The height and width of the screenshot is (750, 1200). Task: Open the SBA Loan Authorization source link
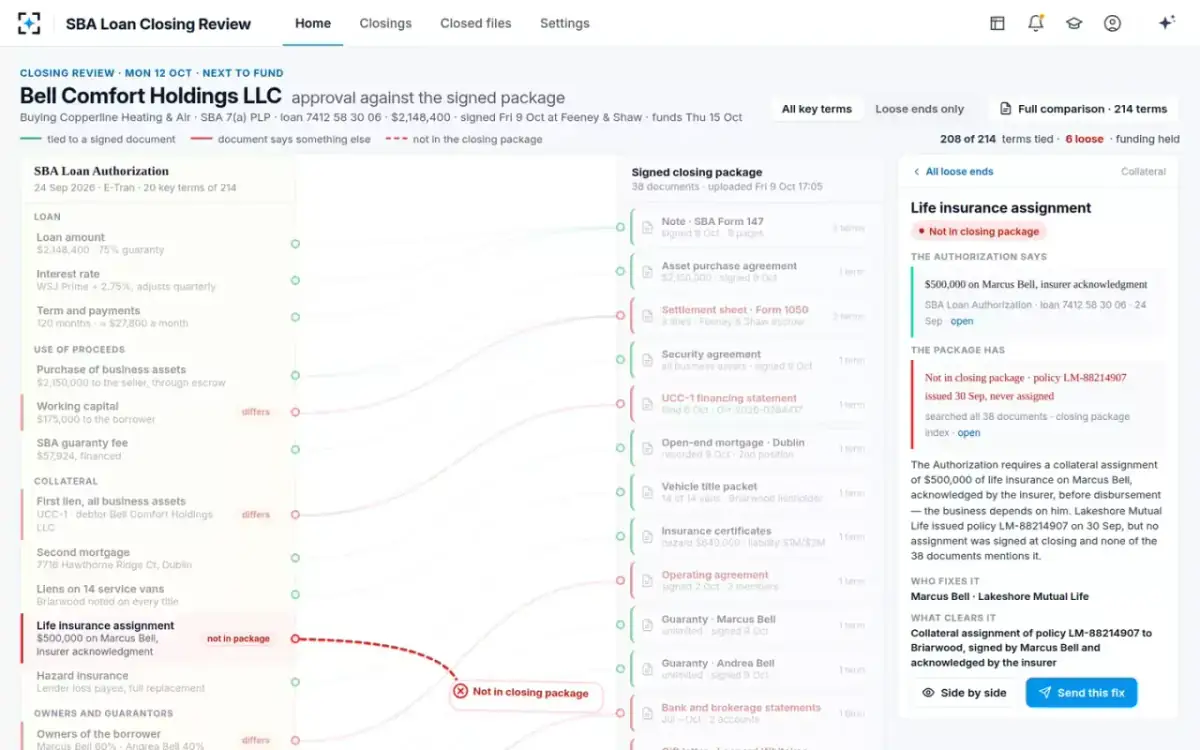coord(962,321)
